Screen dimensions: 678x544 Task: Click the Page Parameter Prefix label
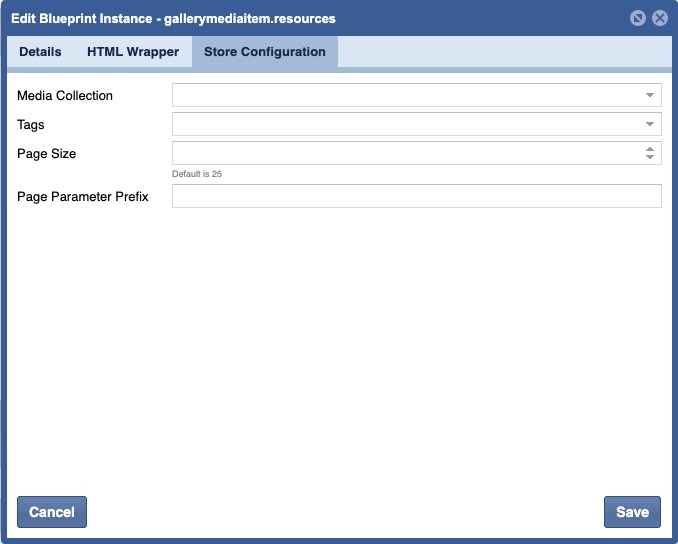[x=83, y=197]
